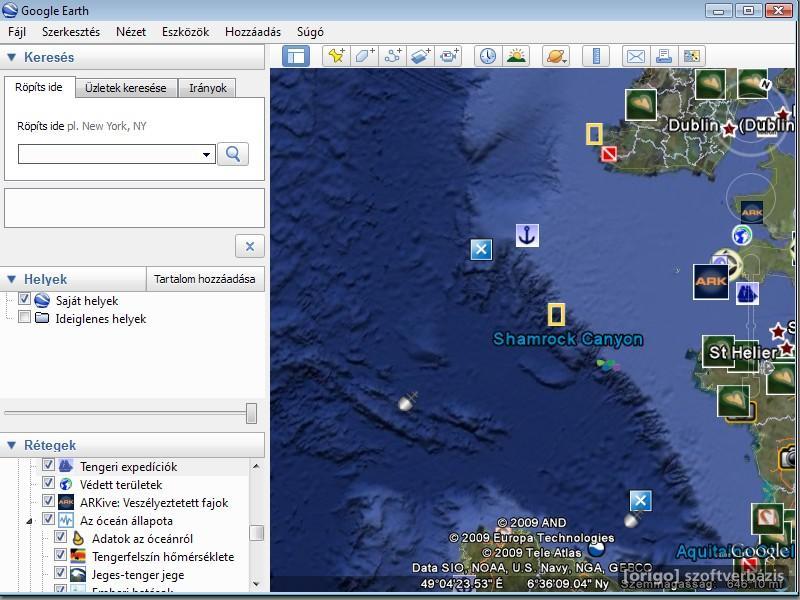Click the Shamrock Canyon map label
Image resolution: width=800 pixels, height=600 pixels.
pyautogui.click(x=568, y=339)
